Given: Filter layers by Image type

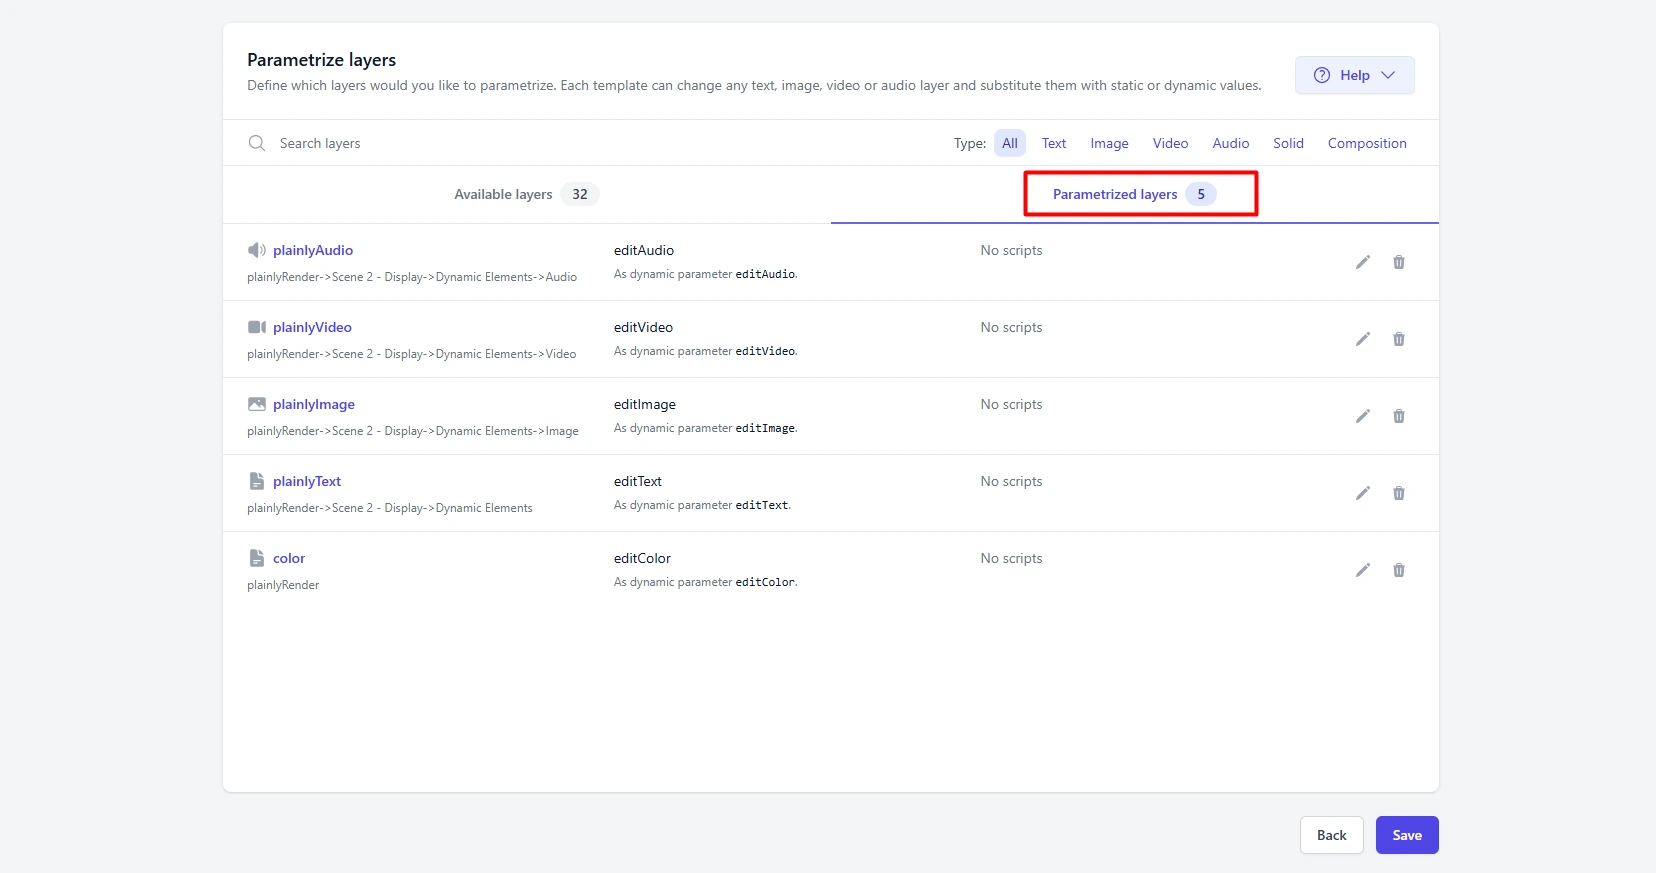Looking at the screenshot, I should point(1109,143).
